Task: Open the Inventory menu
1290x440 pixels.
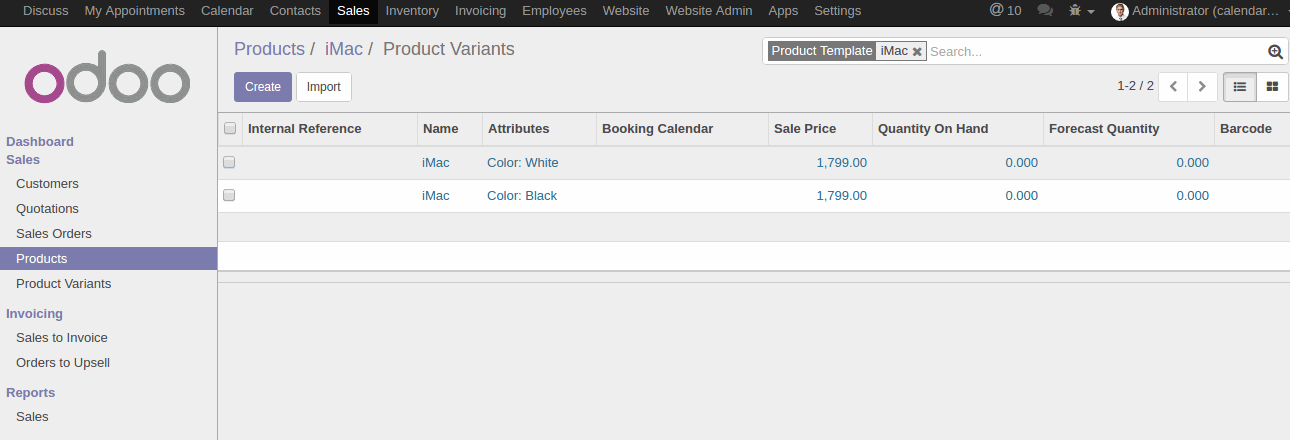Action: 412,11
